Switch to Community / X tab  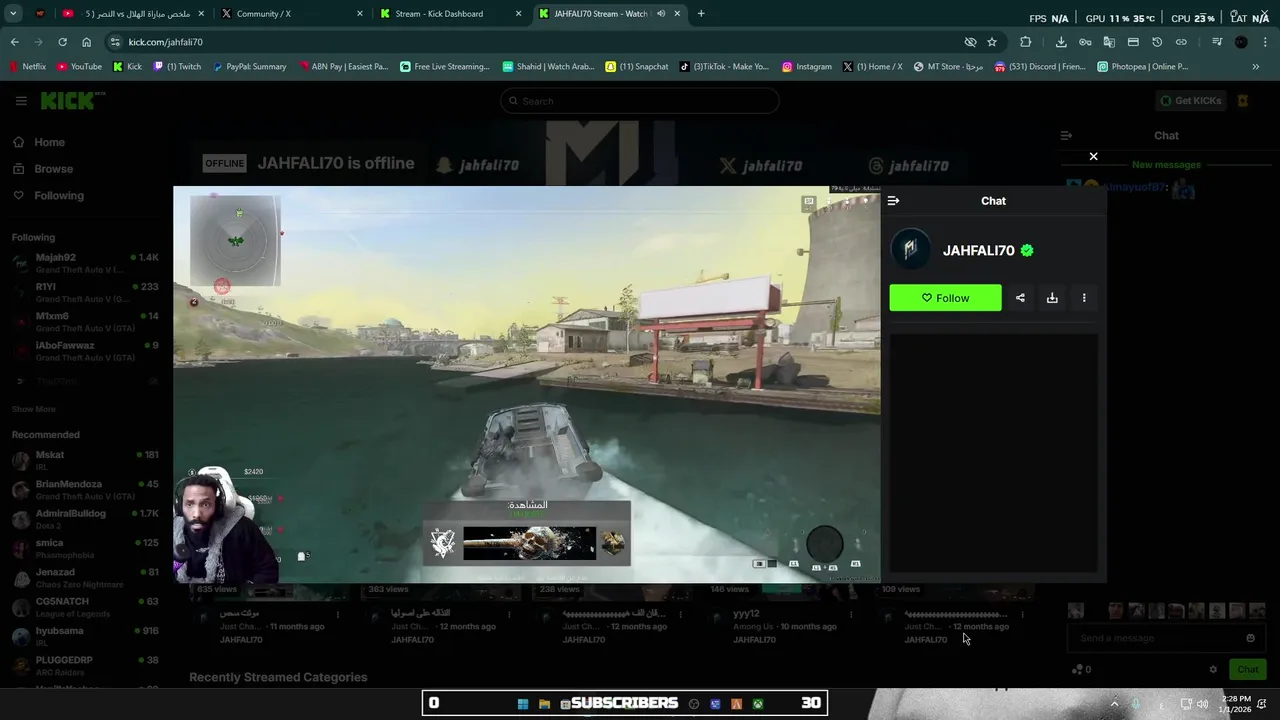[290, 14]
